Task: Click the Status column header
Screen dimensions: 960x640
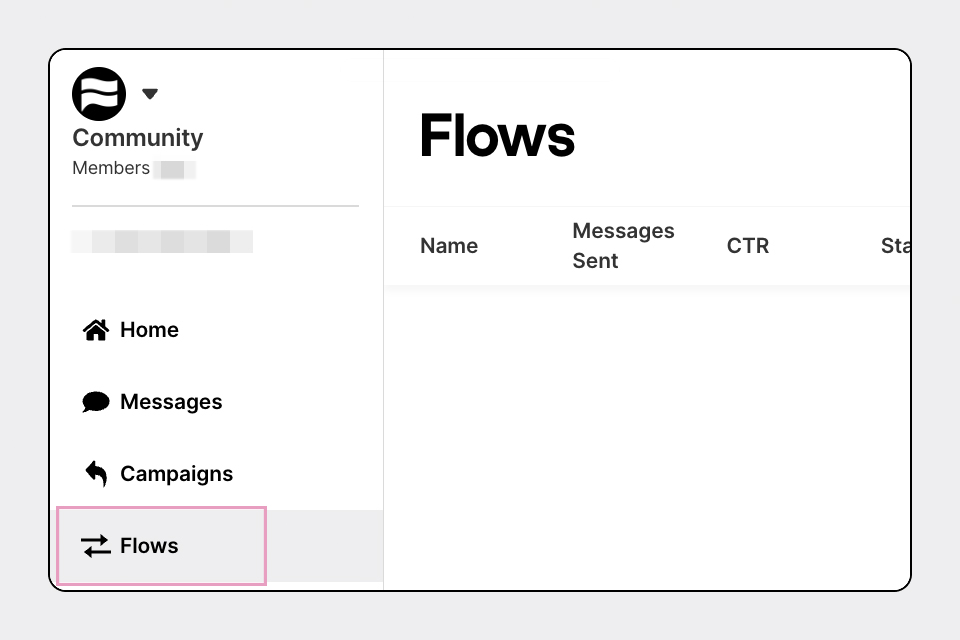Action: (x=897, y=245)
